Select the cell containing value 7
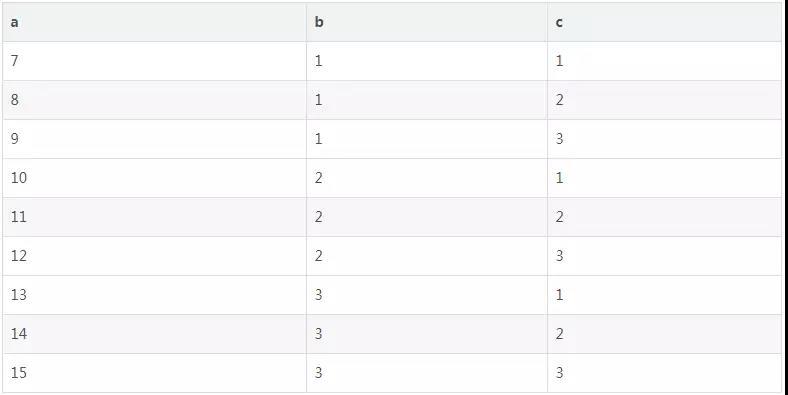Viewport: 788px width, 395px height. pyautogui.click(x=154, y=61)
